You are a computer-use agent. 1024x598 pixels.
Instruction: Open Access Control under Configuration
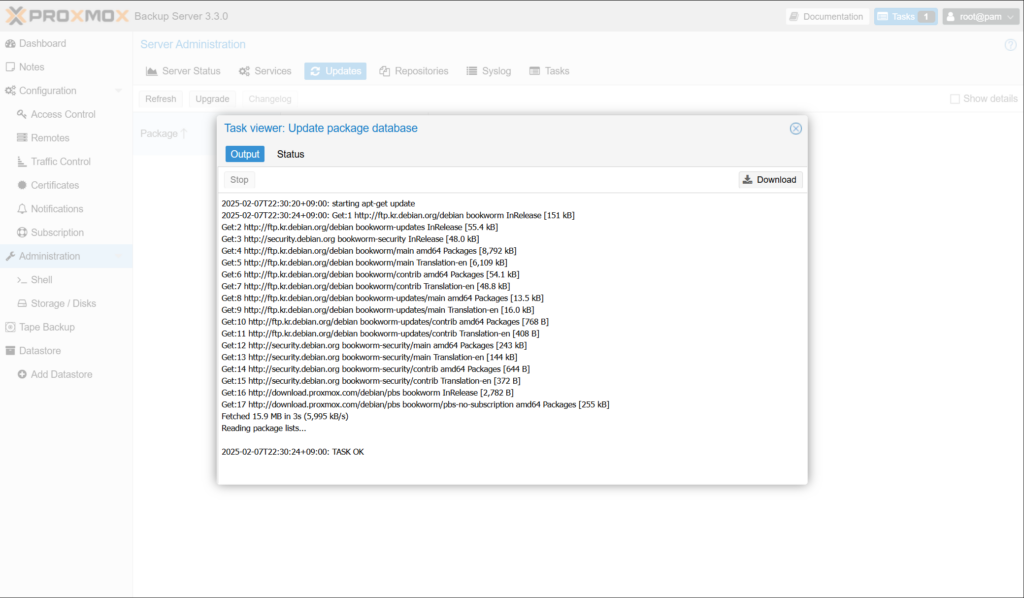click(x=62, y=114)
